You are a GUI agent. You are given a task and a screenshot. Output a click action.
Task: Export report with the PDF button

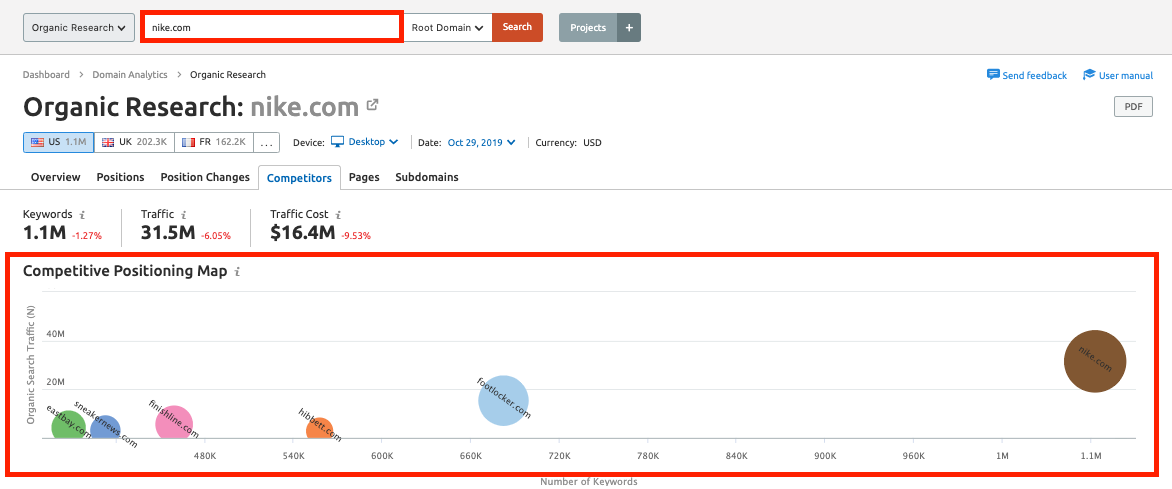1133,107
